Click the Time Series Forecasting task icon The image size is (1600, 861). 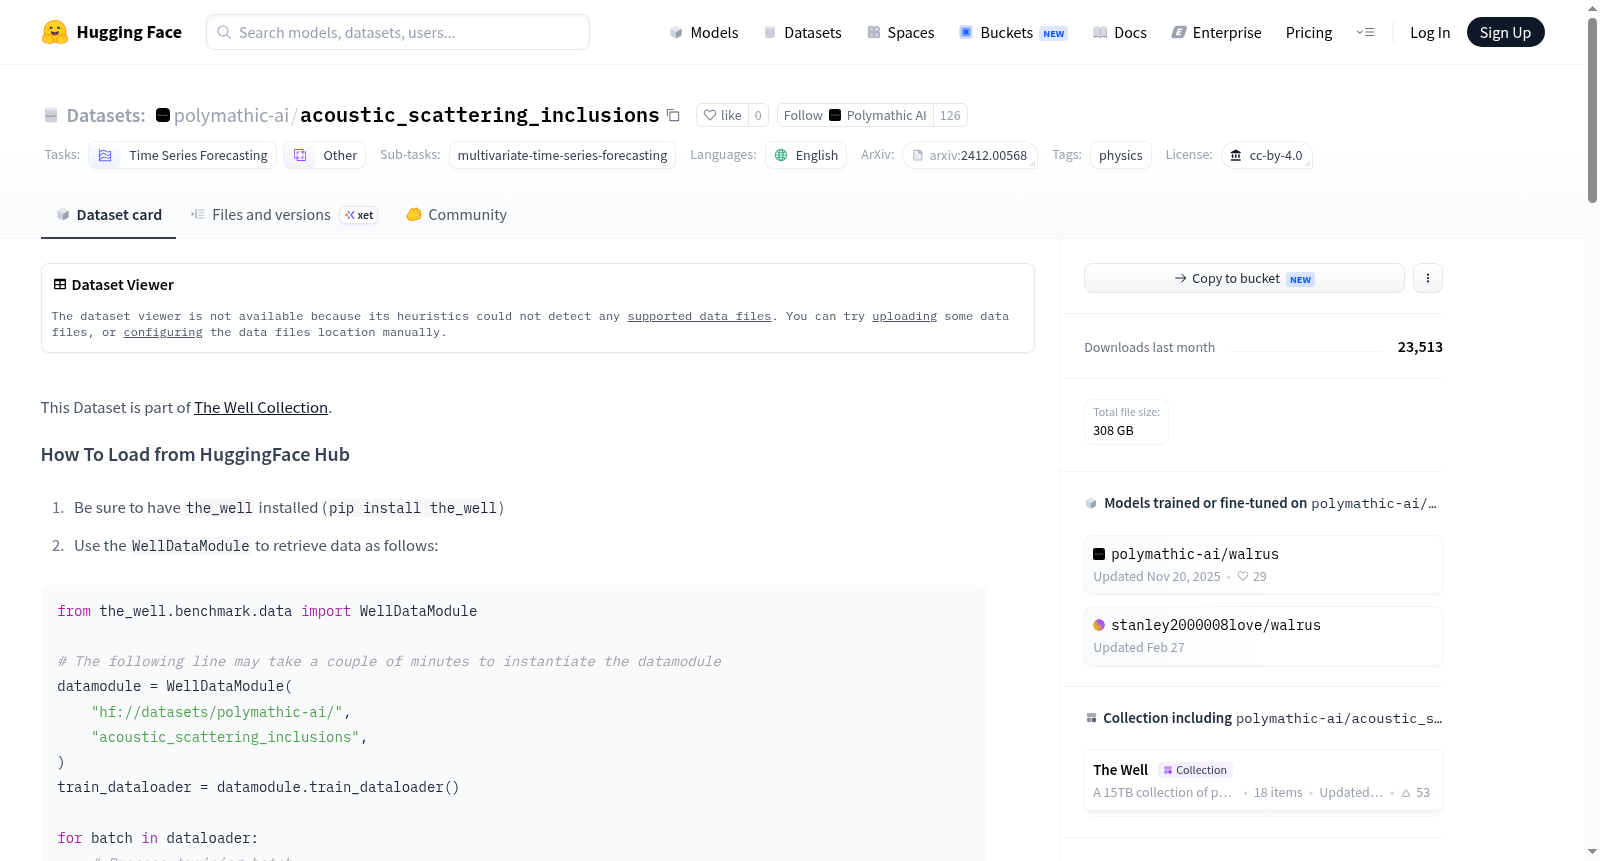(105, 155)
